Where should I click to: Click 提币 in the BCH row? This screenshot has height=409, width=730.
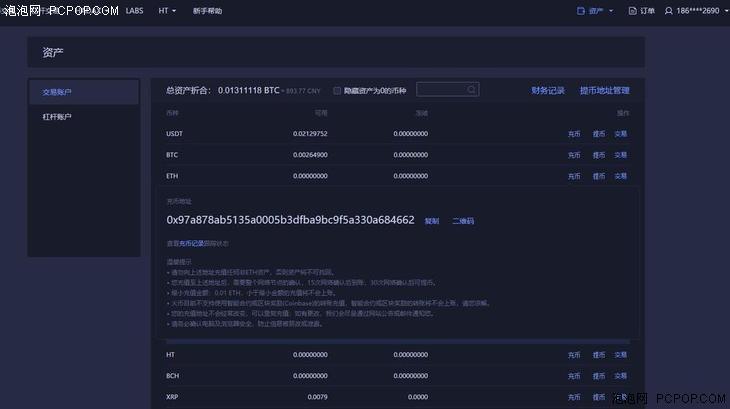point(599,375)
